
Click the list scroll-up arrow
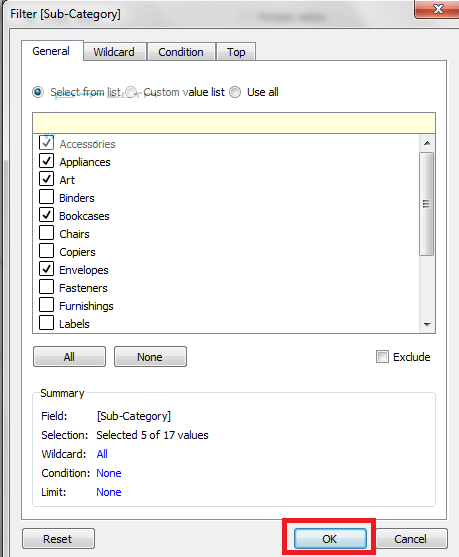[x=427, y=143]
